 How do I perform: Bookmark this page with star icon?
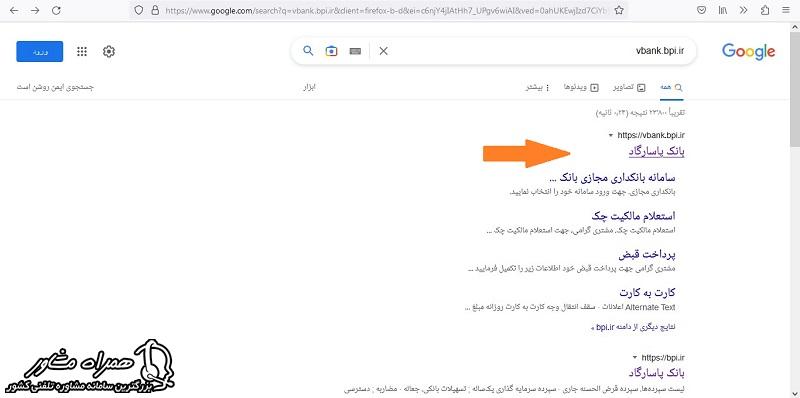[619, 10]
